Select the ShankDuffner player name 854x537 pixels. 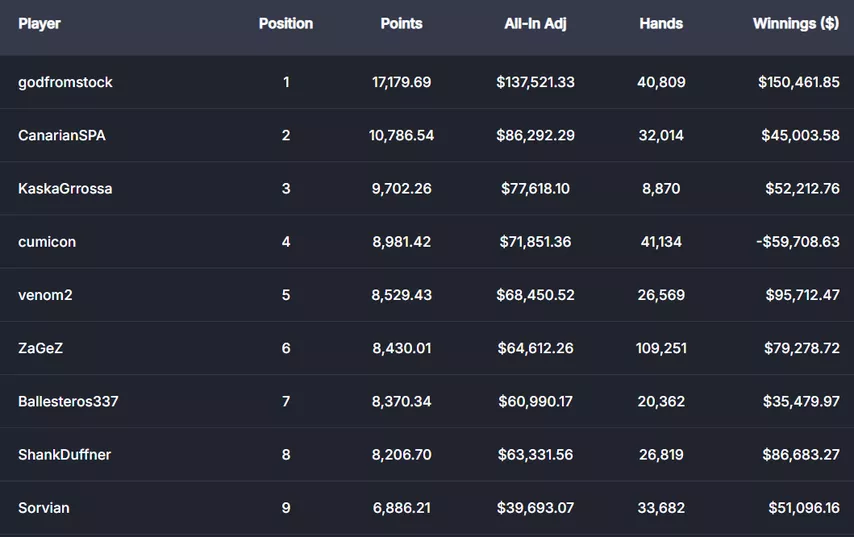(x=64, y=455)
